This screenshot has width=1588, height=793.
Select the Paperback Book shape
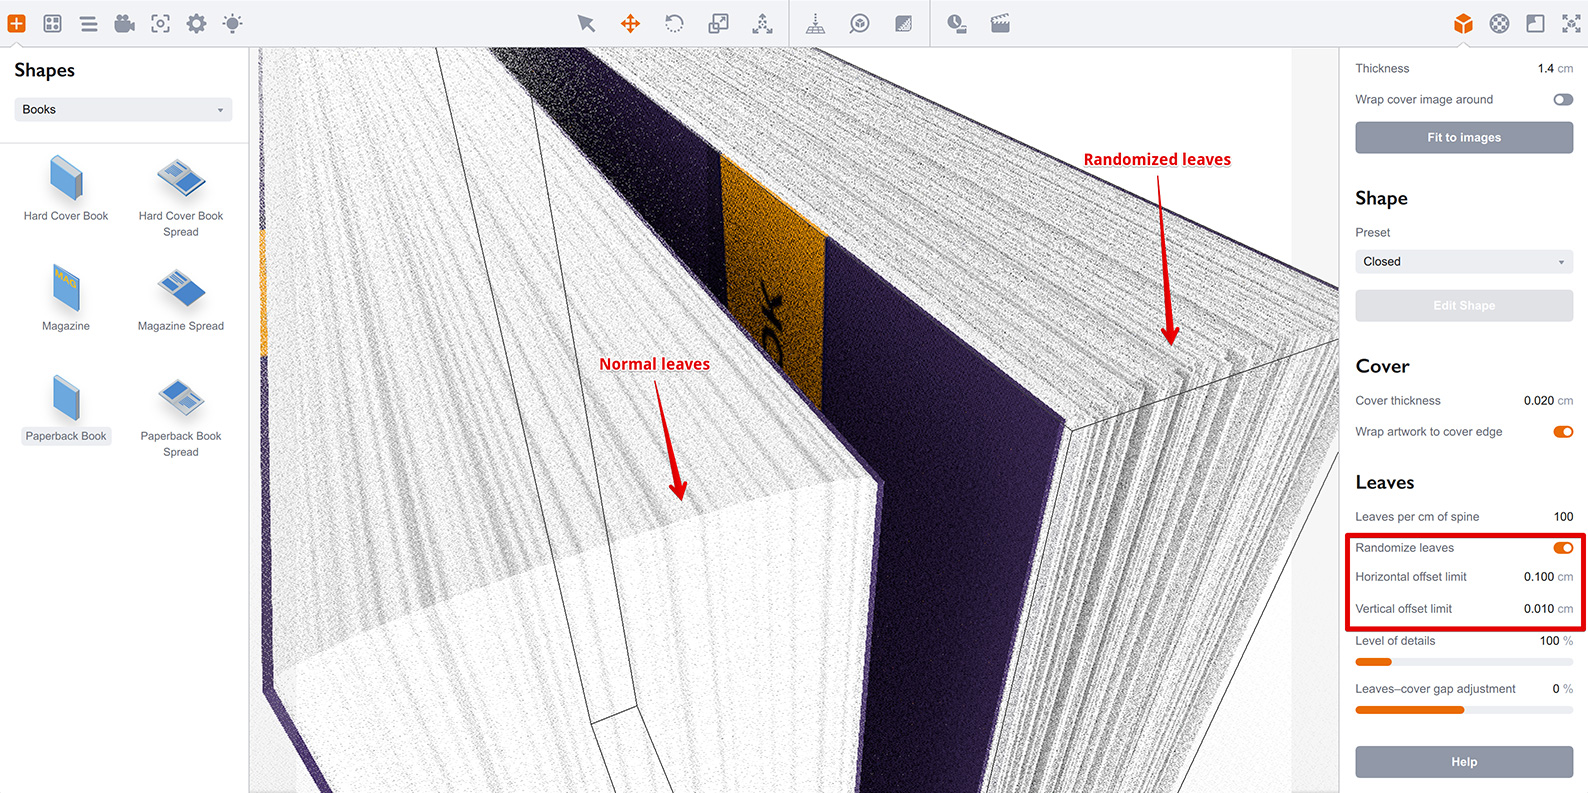(66, 408)
